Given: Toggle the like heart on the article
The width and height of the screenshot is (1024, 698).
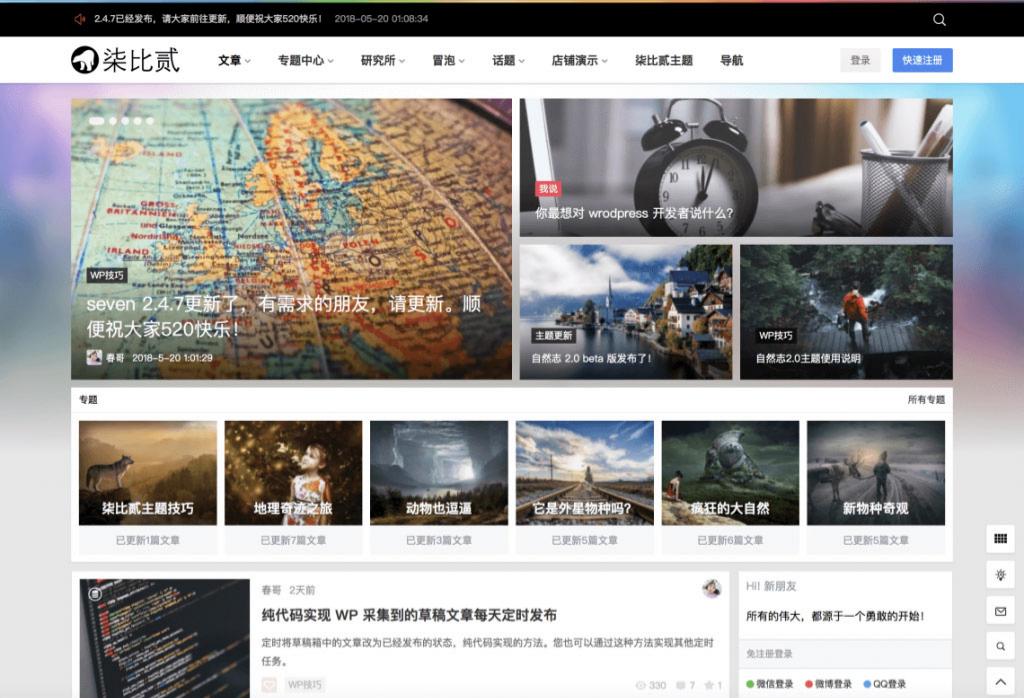Looking at the screenshot, I should click(x=710, y=684).
